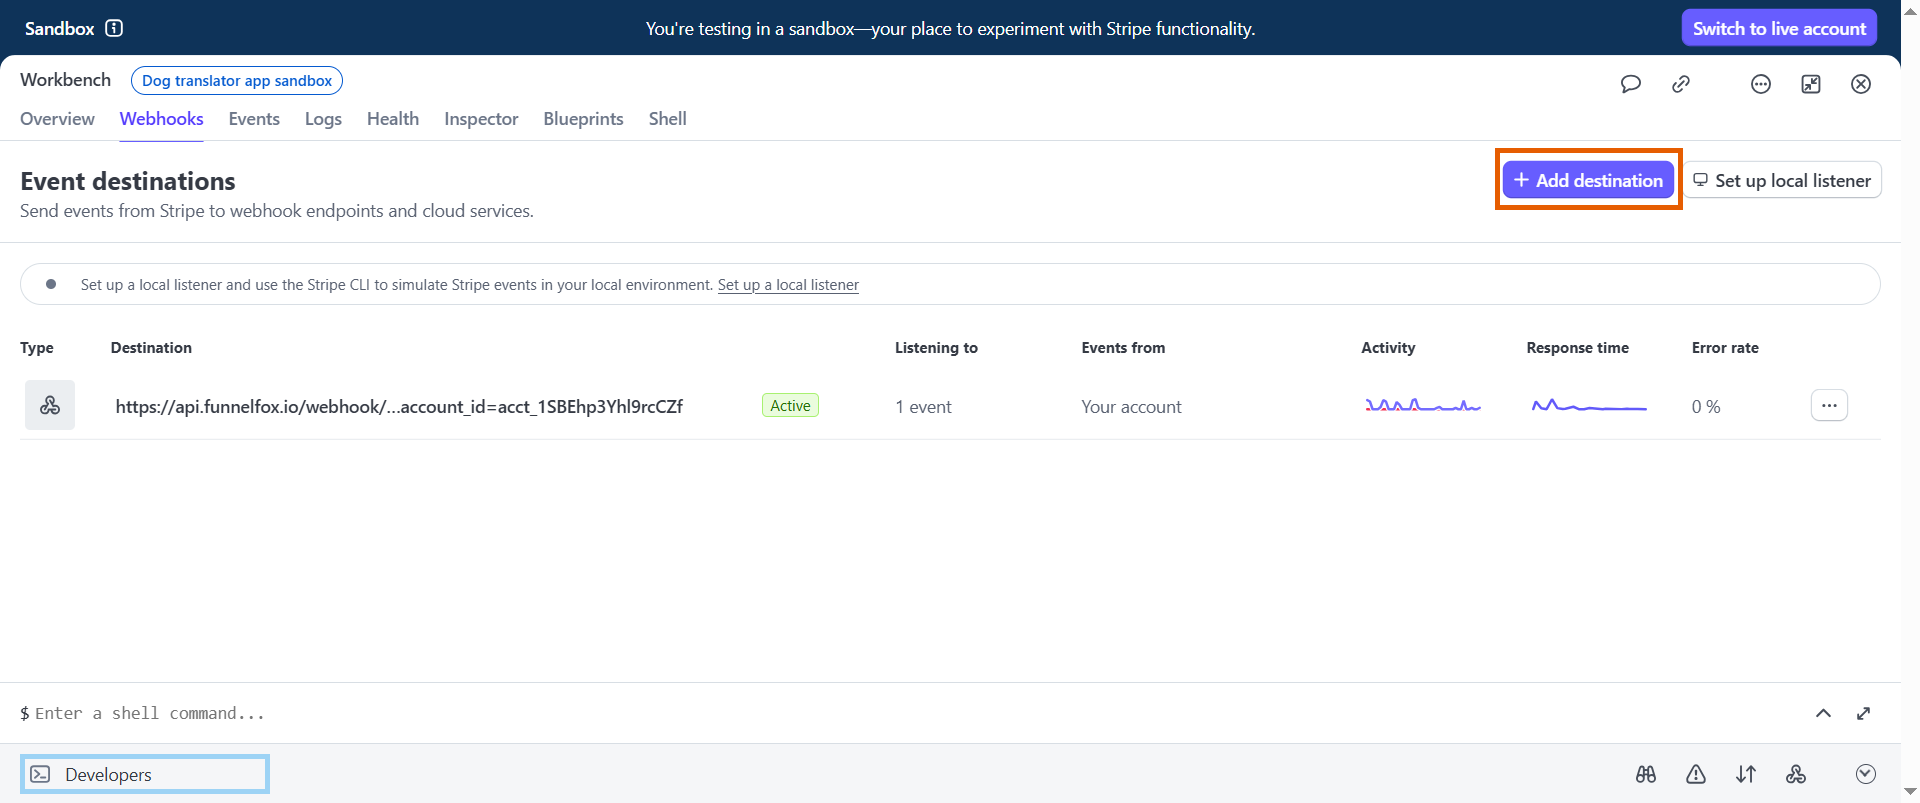
Task: Click the Workbench title
Action: [65, 80]
